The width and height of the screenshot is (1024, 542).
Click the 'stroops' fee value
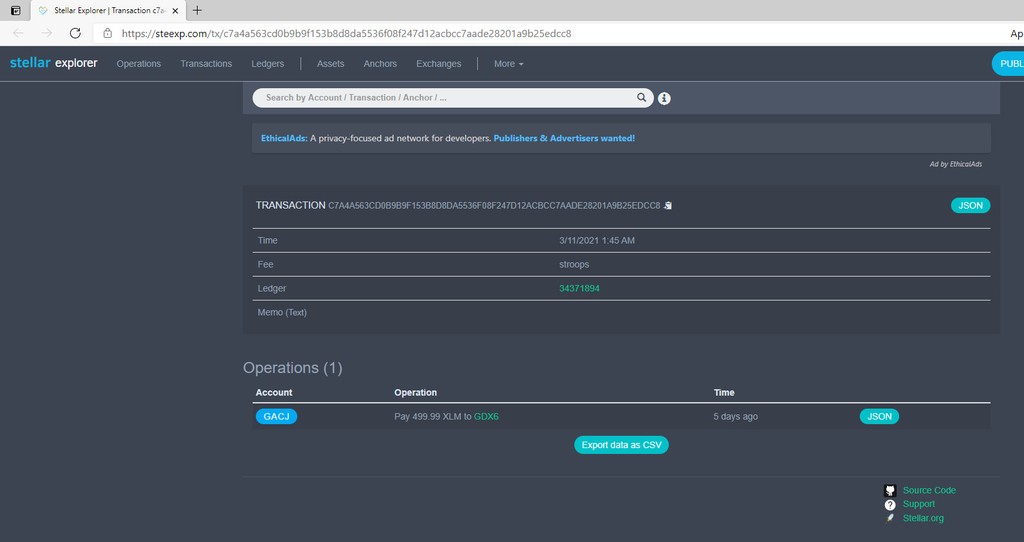pos(574,264)
